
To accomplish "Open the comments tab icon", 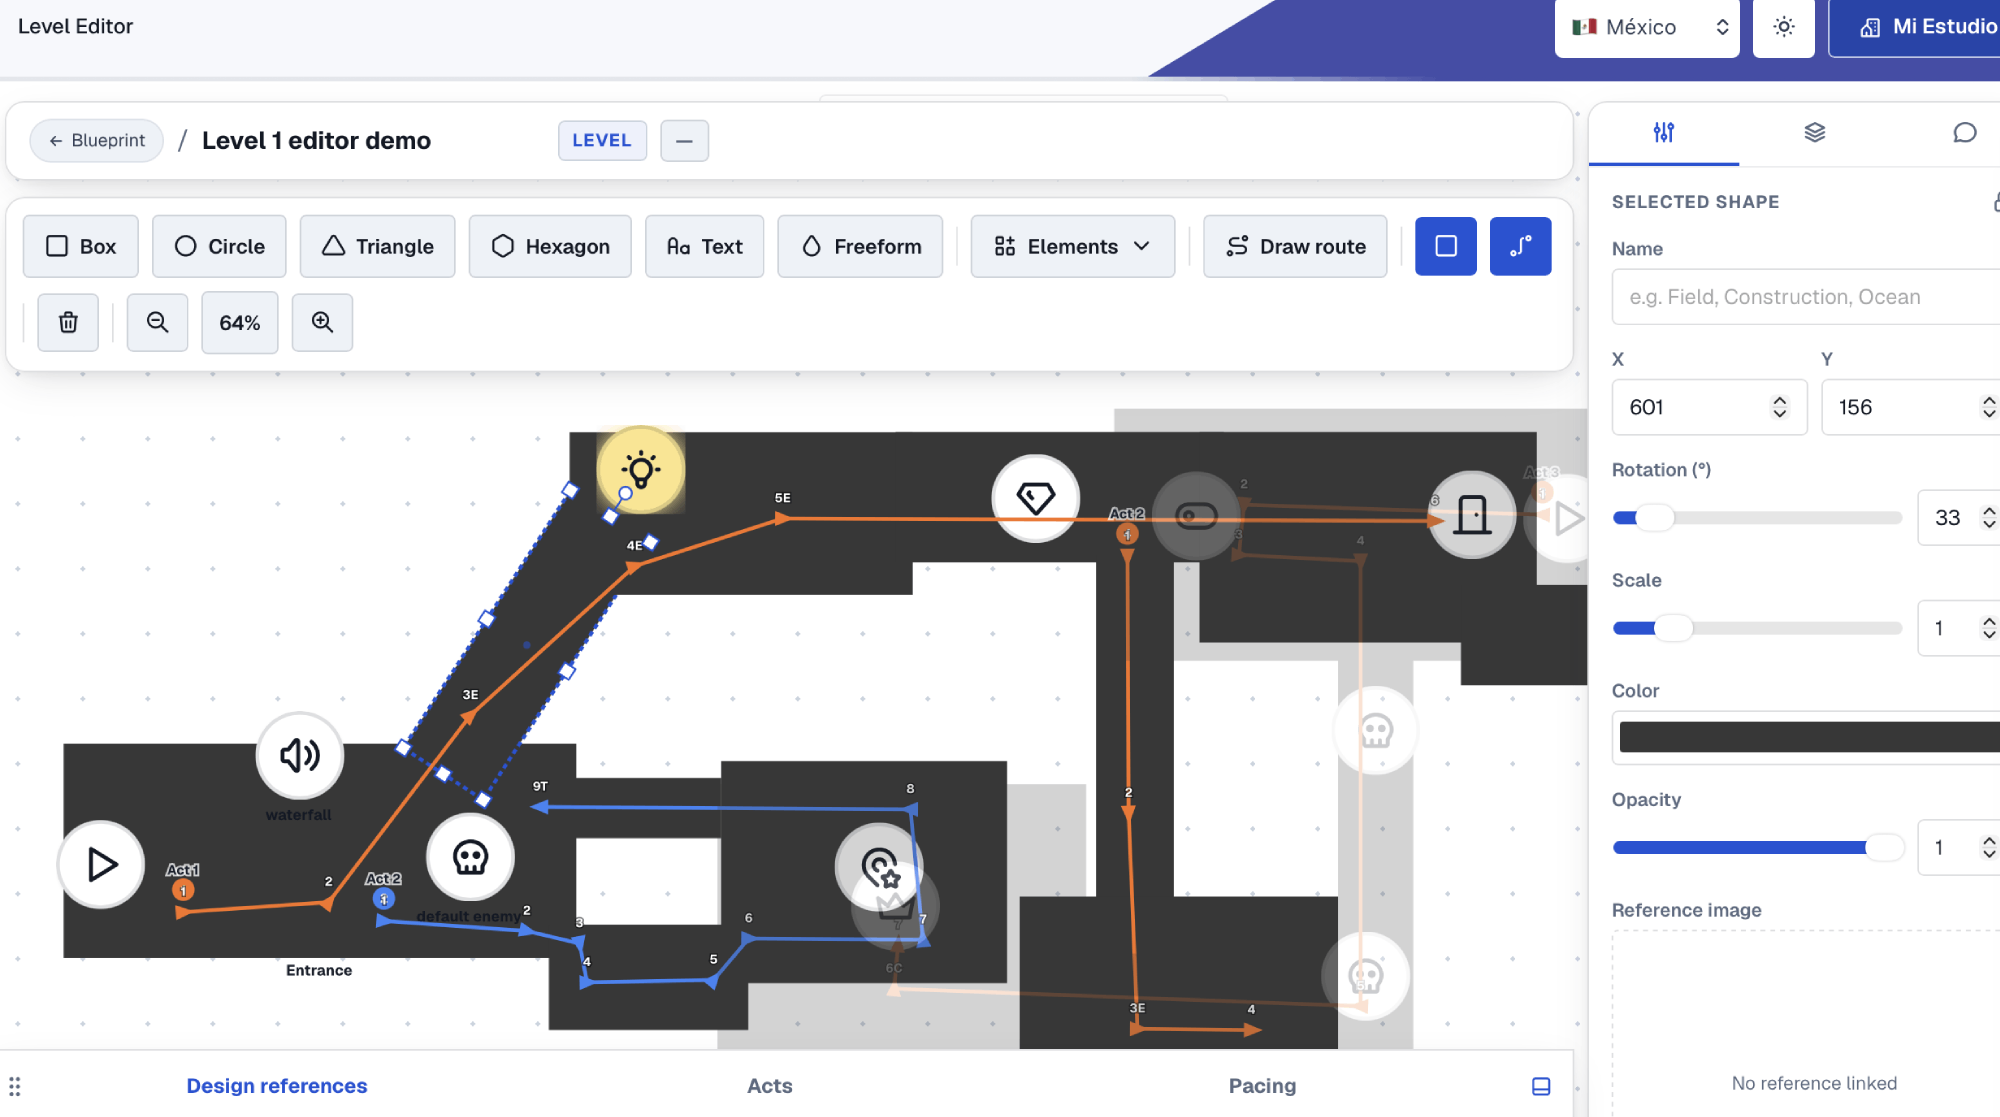I will pos(1964,132).
